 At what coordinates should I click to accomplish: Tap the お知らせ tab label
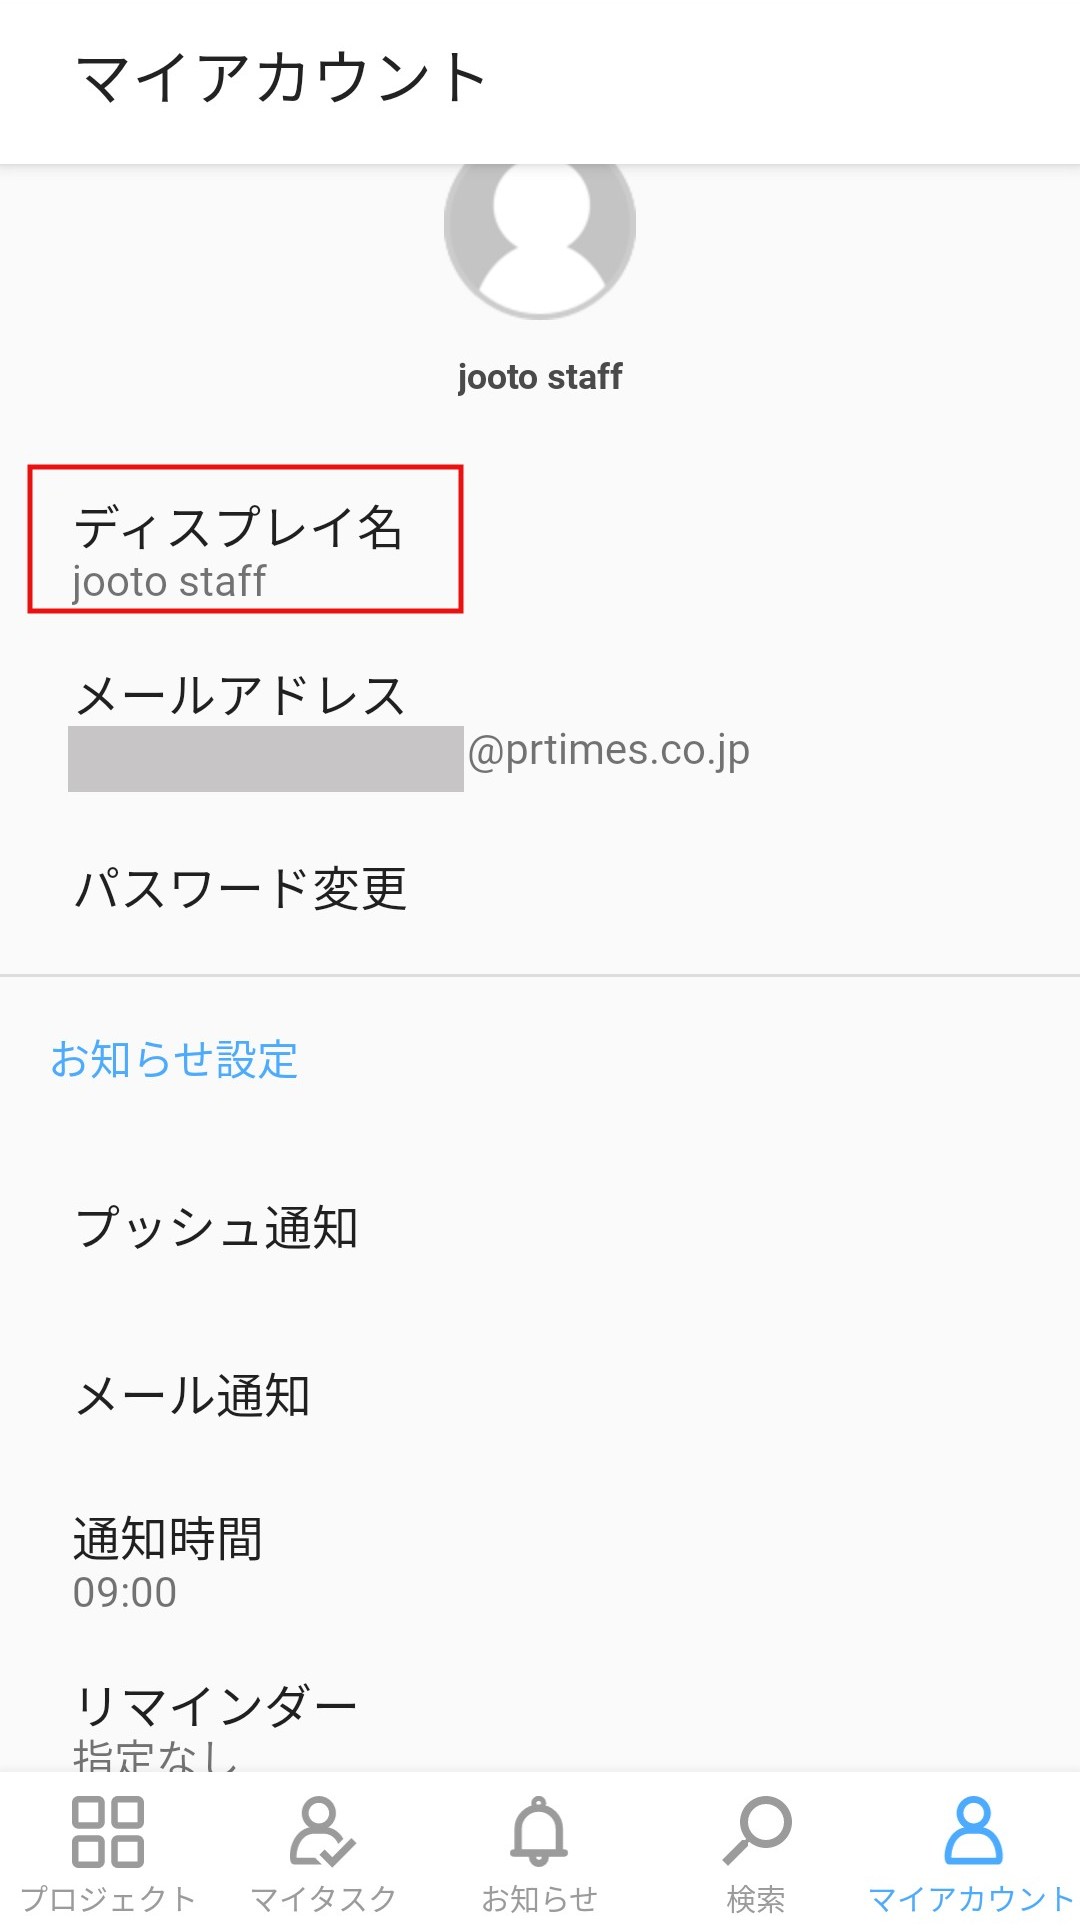pos(540,1898)
